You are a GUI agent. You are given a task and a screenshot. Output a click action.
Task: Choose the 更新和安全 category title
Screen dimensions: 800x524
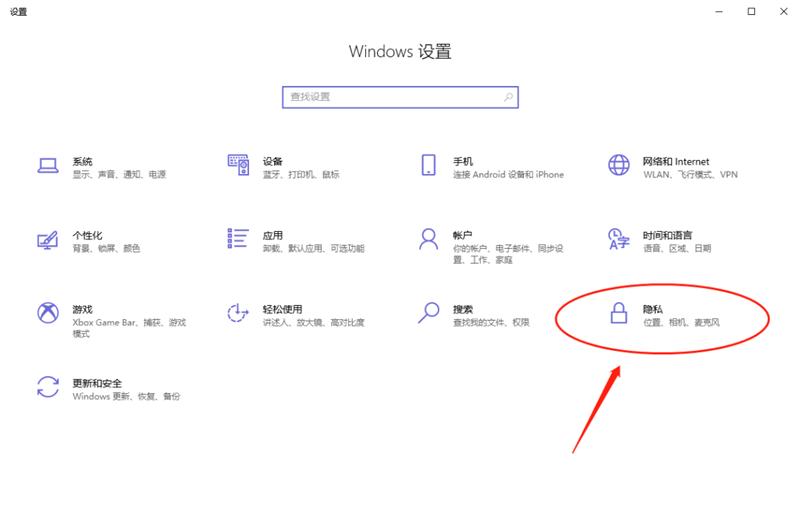coord(97,384)
